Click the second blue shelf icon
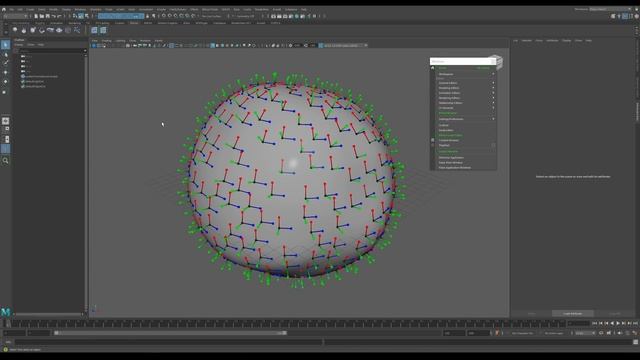The height and width of the screenshot is (360, 640). [x=103, y=30]
